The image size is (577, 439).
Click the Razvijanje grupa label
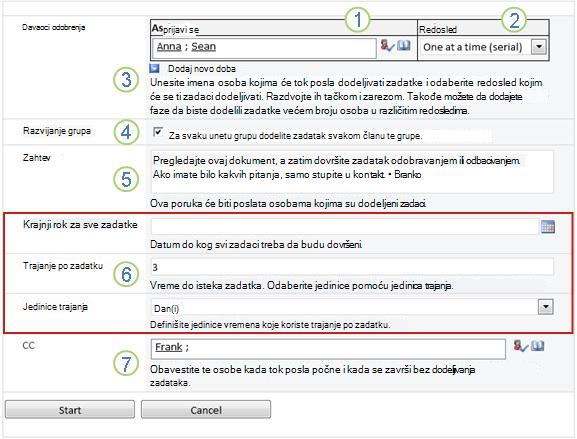57,131
